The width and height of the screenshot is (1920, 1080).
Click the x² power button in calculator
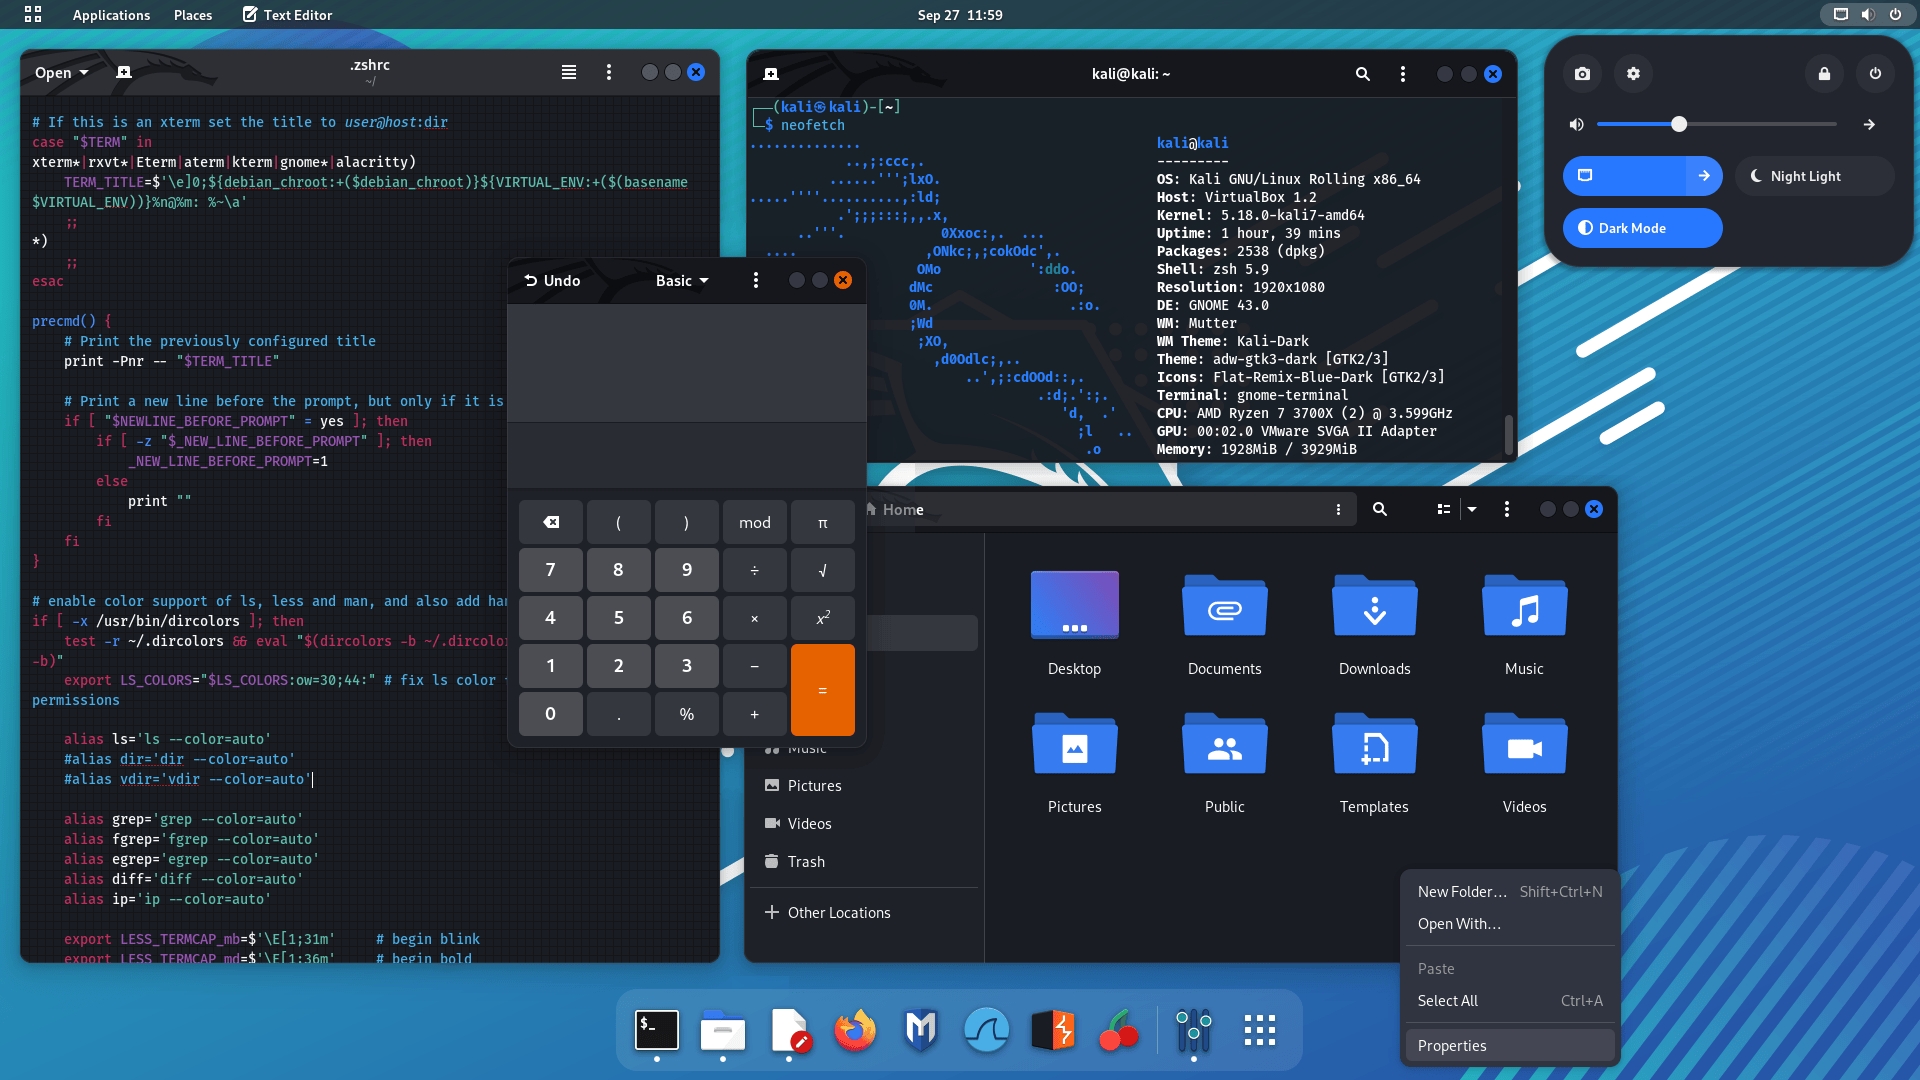coord(823,617)
